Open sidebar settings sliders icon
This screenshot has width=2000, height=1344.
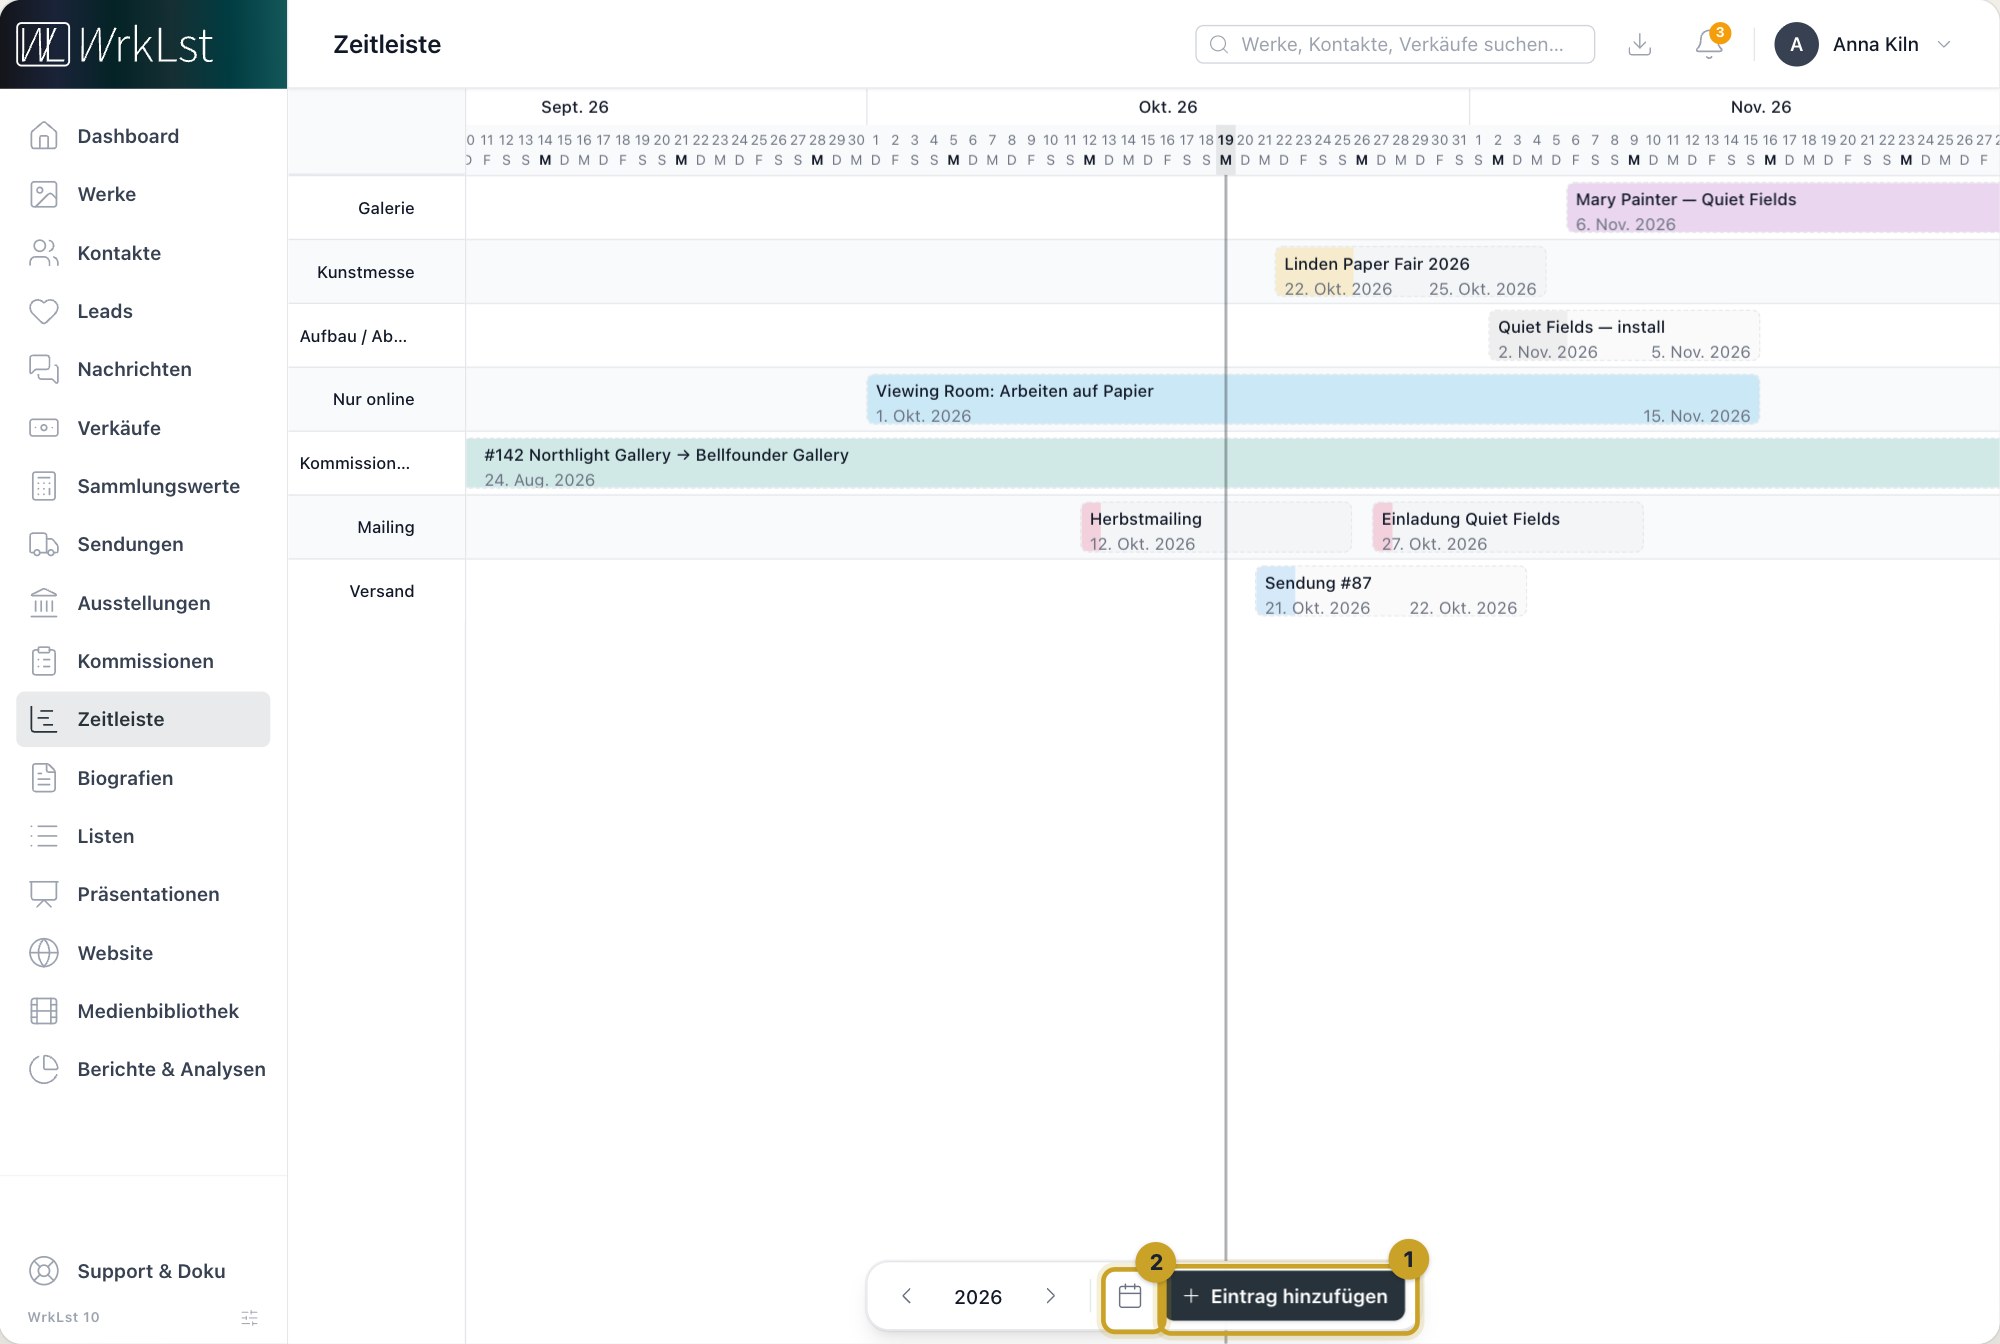tap(250, 1318)
